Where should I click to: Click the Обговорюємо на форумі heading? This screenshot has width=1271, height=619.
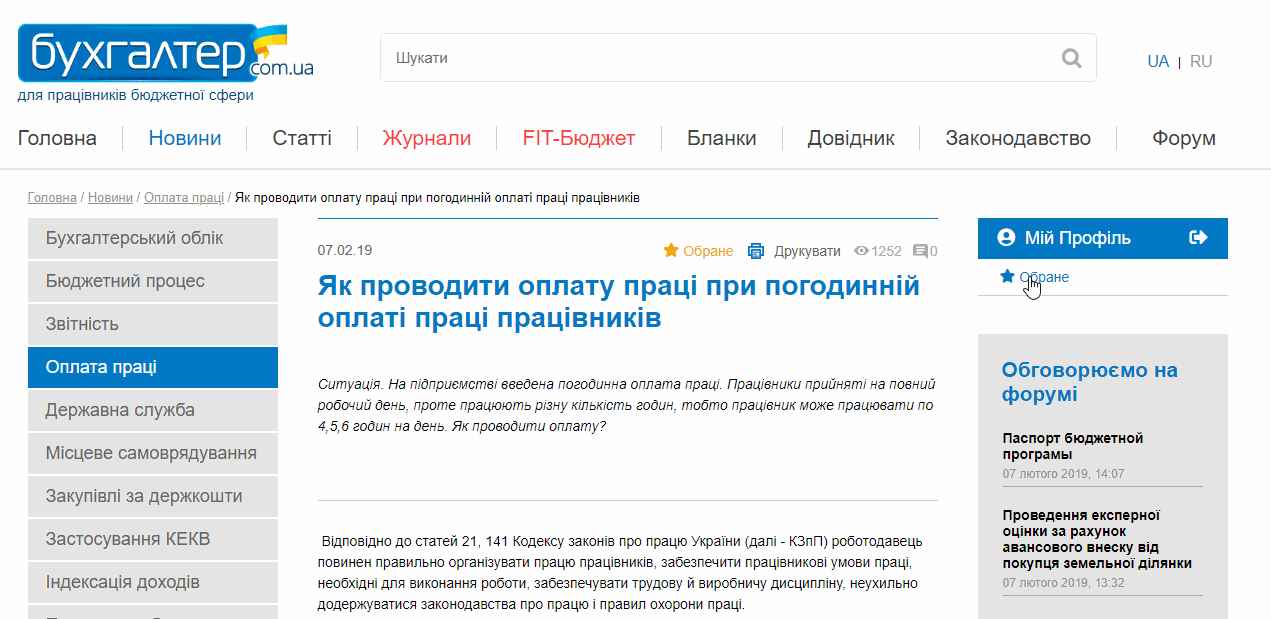(1090, 382)
